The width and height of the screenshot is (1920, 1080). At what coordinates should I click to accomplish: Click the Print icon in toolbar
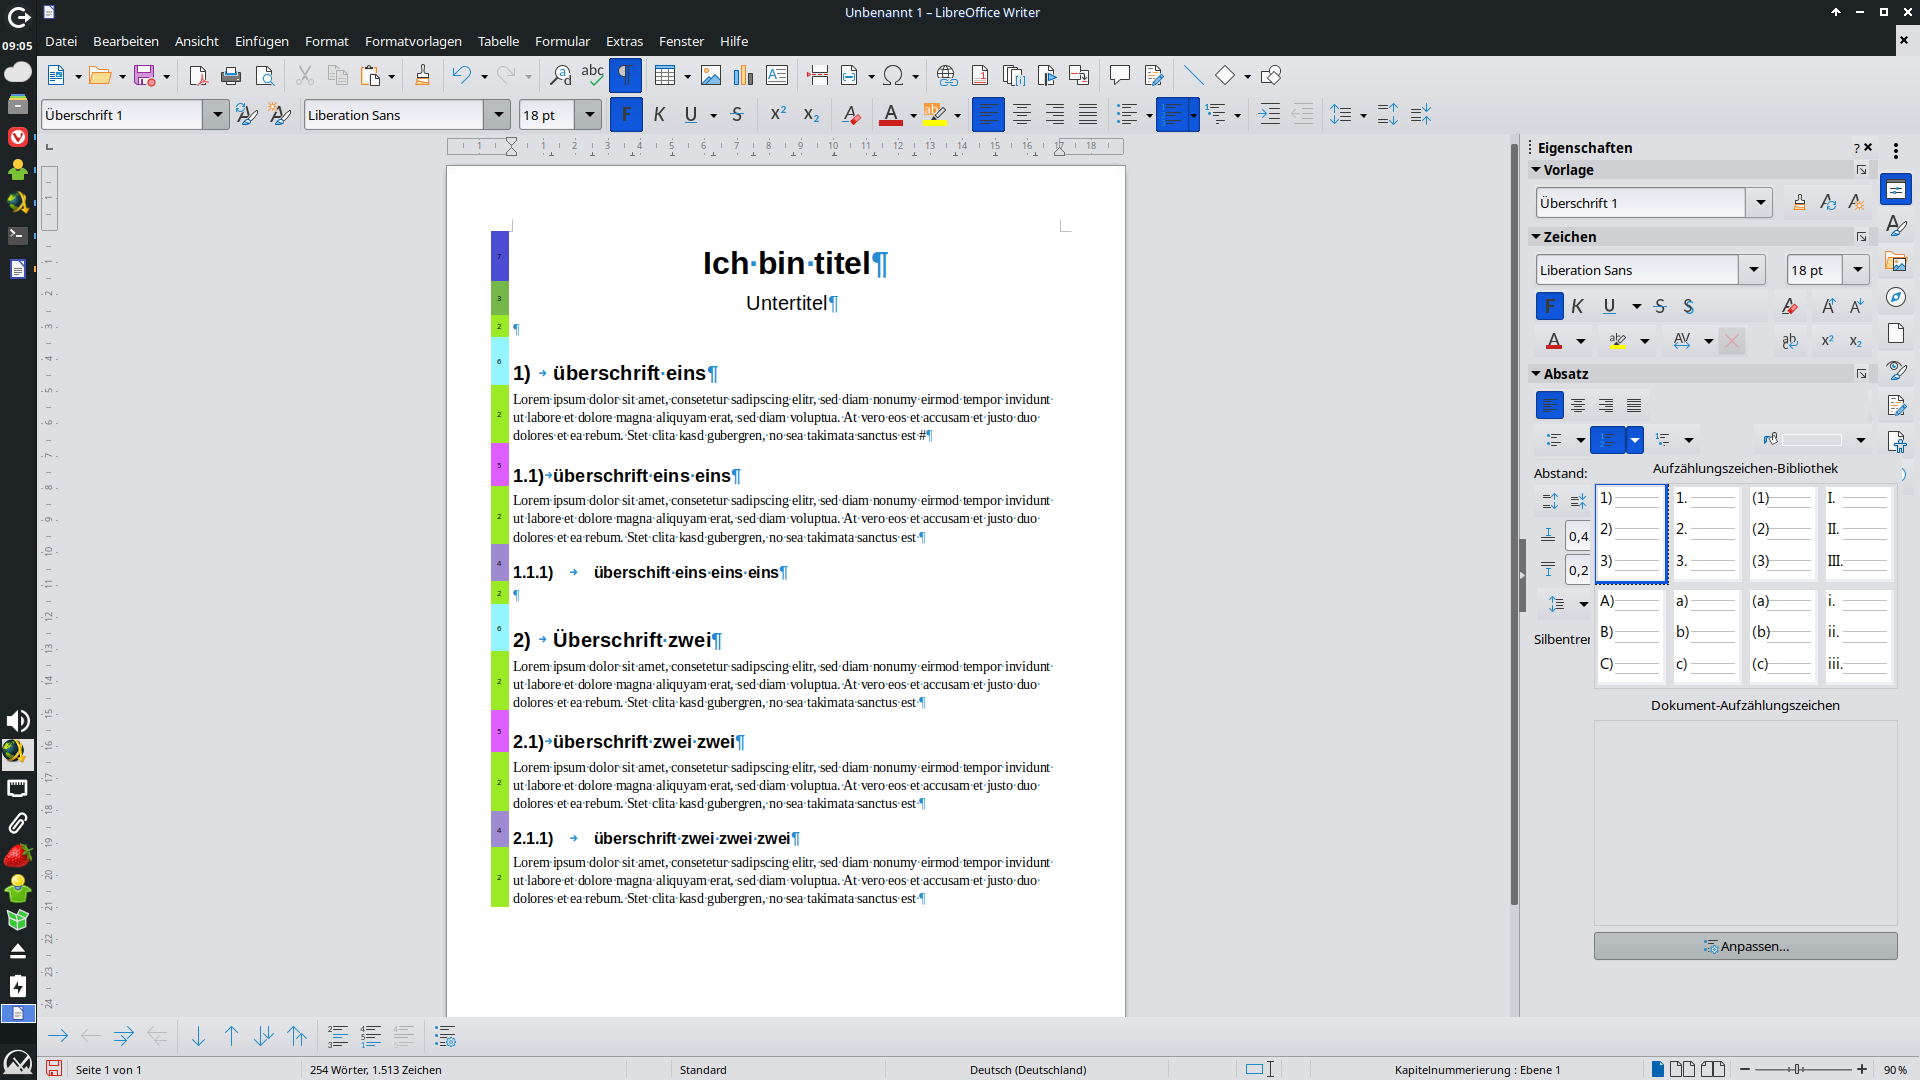[231, 76]
